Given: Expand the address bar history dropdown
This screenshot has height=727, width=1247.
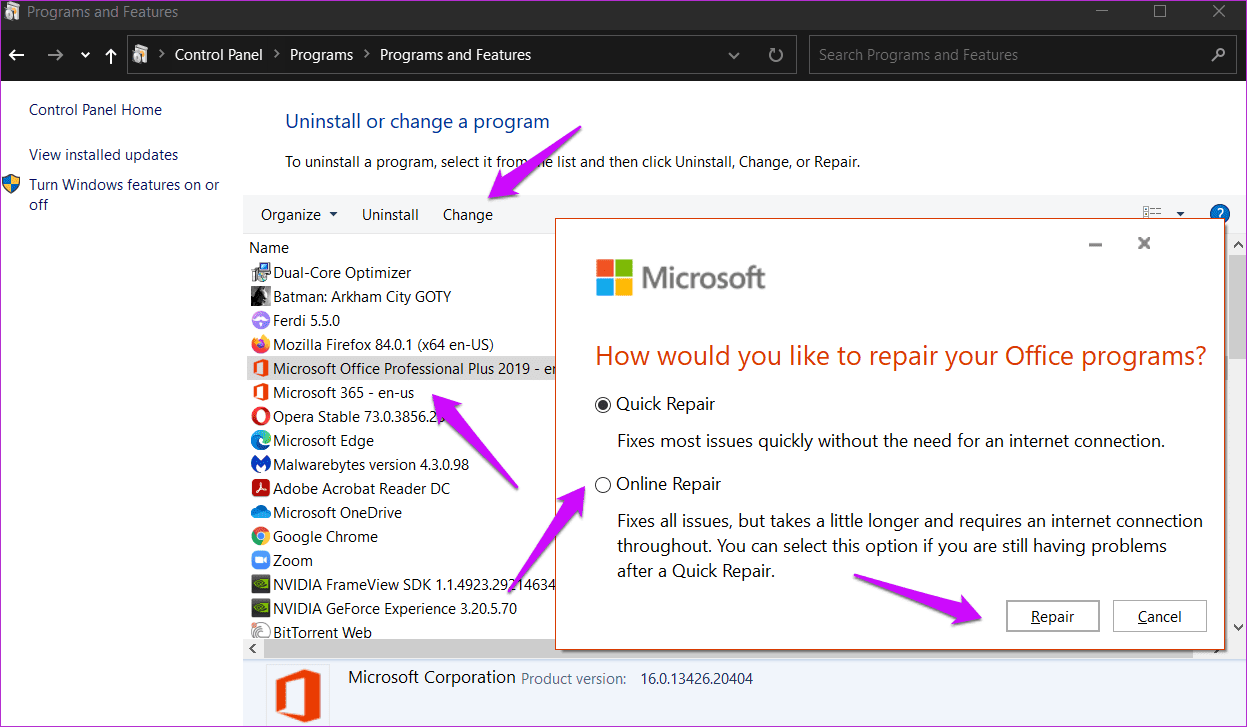Looking at the screenshot, I should click(x=734, y=55).
